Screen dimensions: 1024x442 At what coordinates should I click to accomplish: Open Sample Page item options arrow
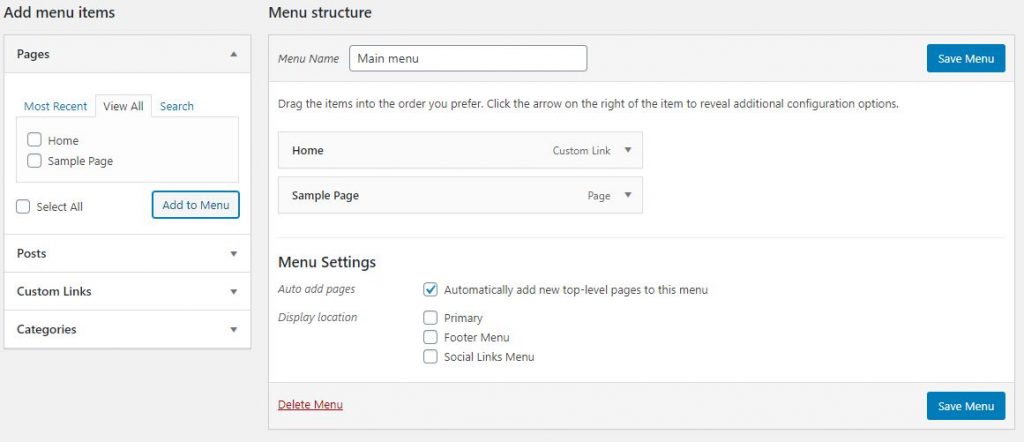pos(628,195)
